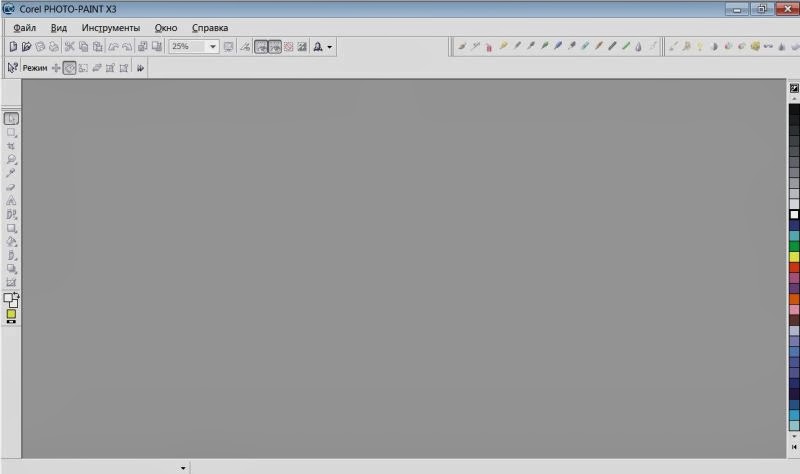Click the Undo arrow icon
Image resolution: width=800 pixels, height=474 pixels.
click(113, 47)
